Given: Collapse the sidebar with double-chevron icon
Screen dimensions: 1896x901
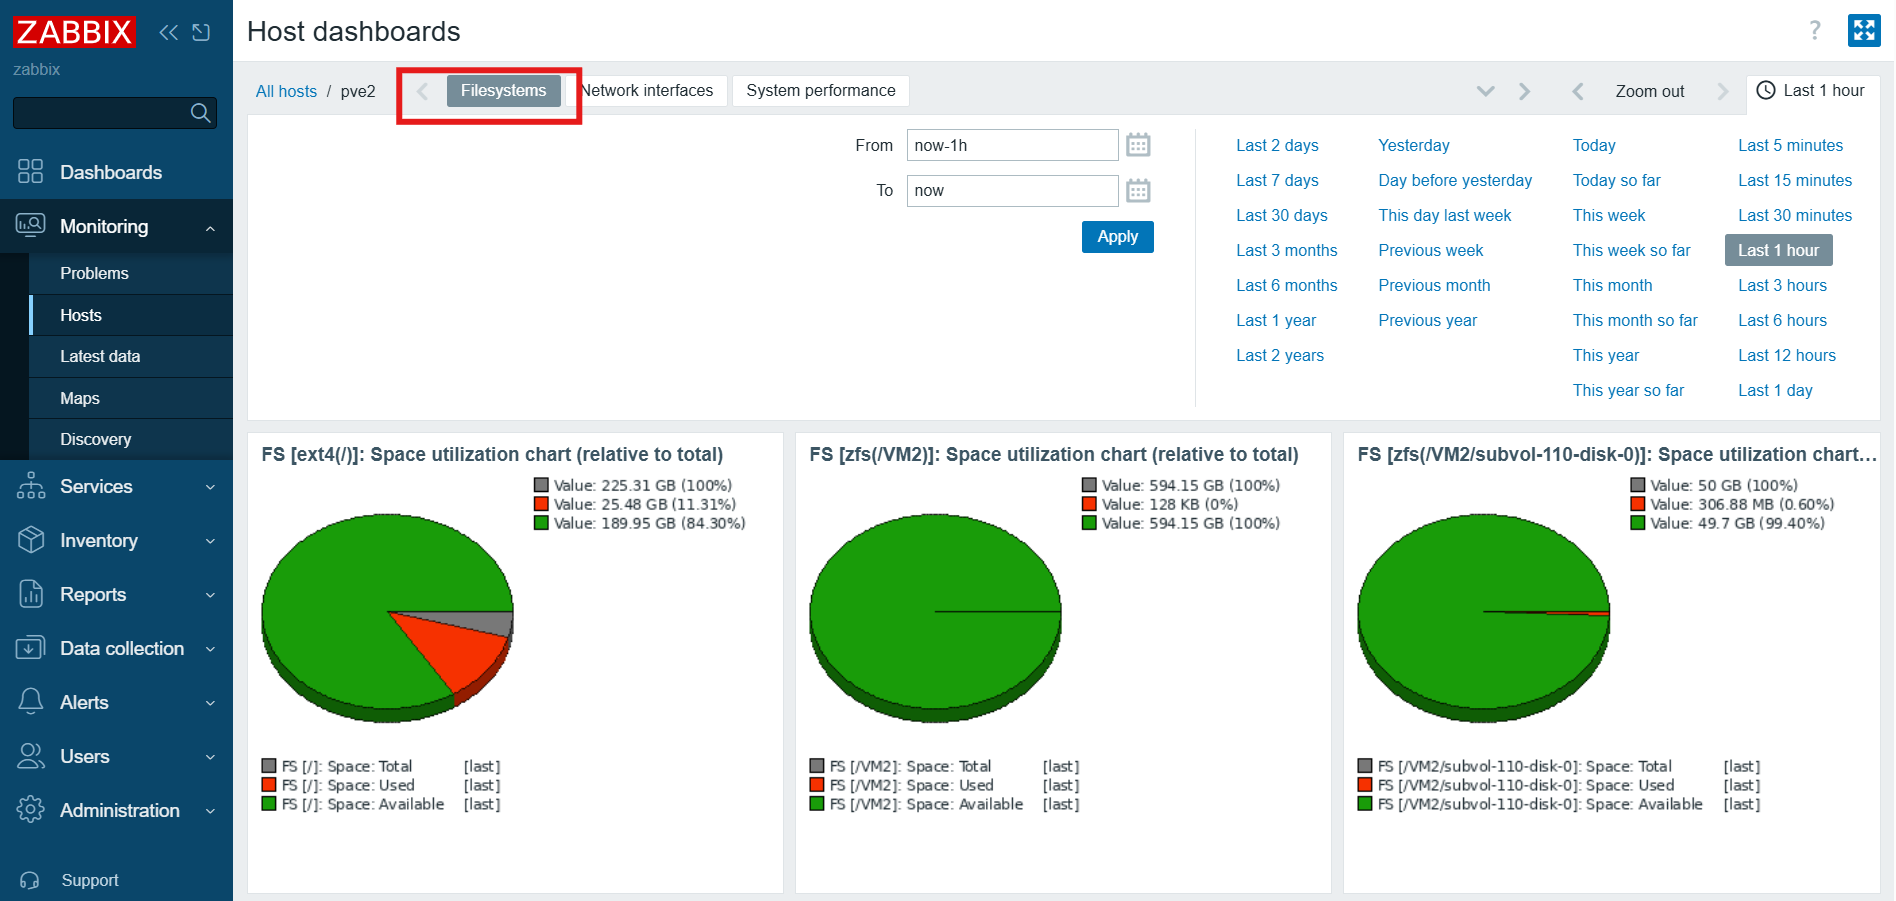Looking at the screenshot, I should click(x=168, y=32).
